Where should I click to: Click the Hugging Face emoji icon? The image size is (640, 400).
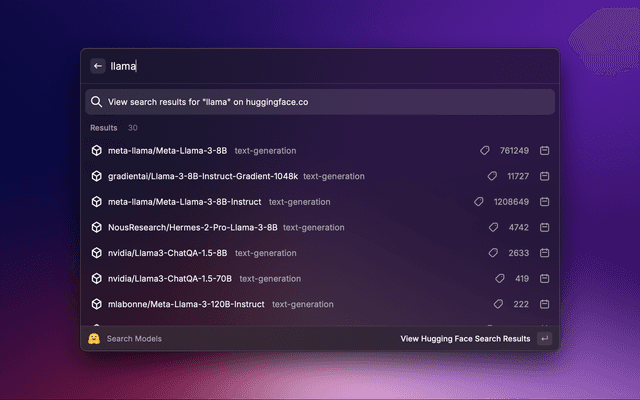tap(93, 339)
